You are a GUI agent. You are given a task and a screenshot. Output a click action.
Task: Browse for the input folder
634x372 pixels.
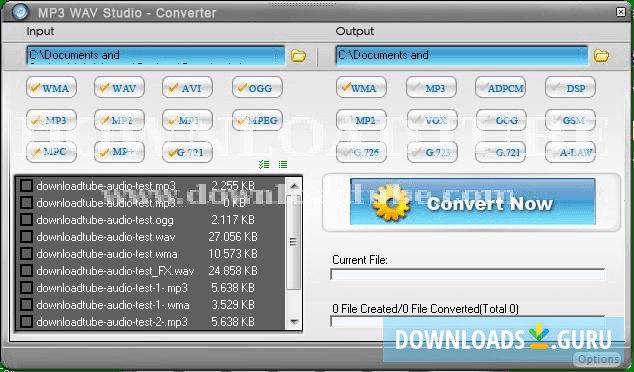click(298, 55)
